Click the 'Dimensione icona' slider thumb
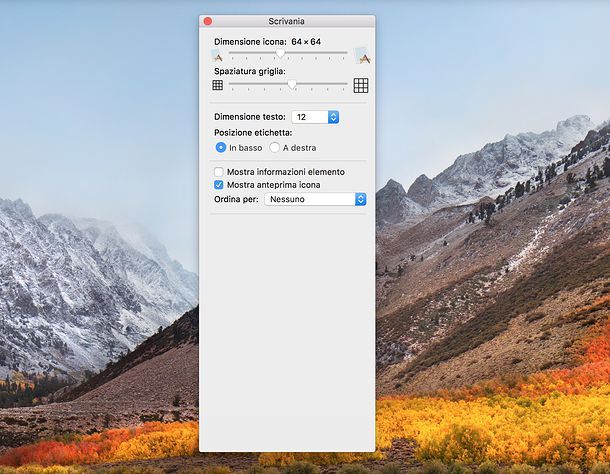The height and width of the screenshot is (474, 610). (x=280, y=53)
